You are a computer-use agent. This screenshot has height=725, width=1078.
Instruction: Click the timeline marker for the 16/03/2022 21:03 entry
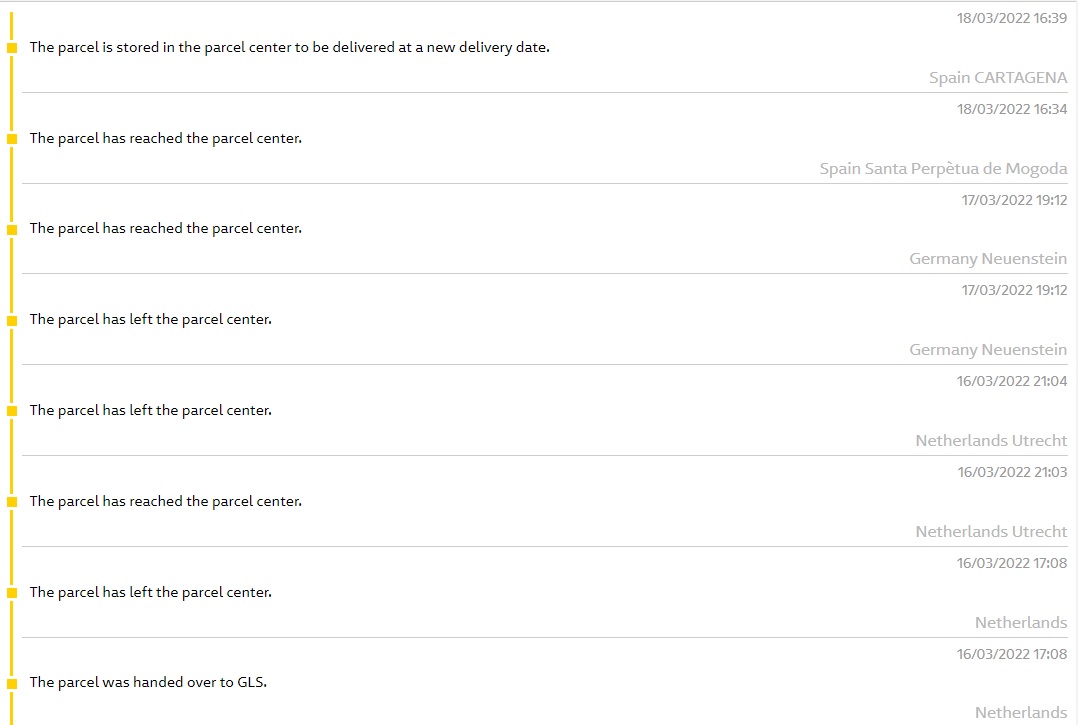point(12,502)
